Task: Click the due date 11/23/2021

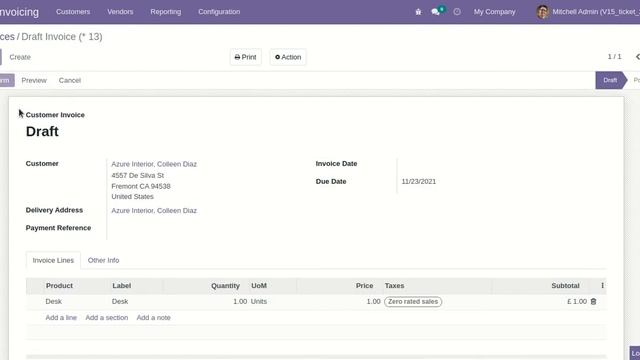Action: 419,182
